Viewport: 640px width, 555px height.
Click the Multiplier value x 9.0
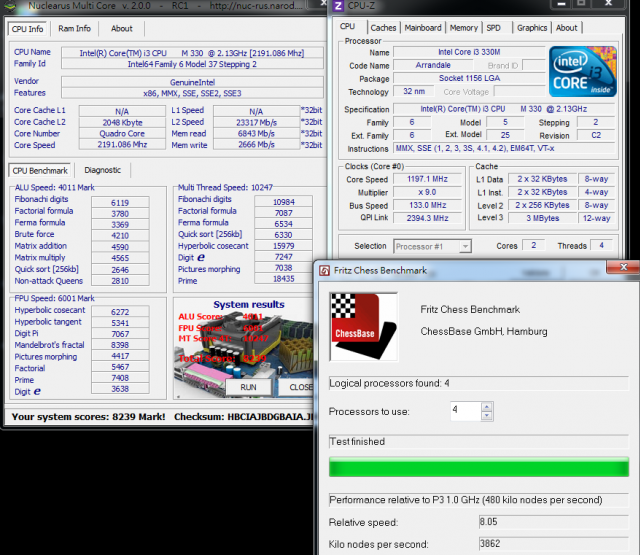[x=427, y=192]
